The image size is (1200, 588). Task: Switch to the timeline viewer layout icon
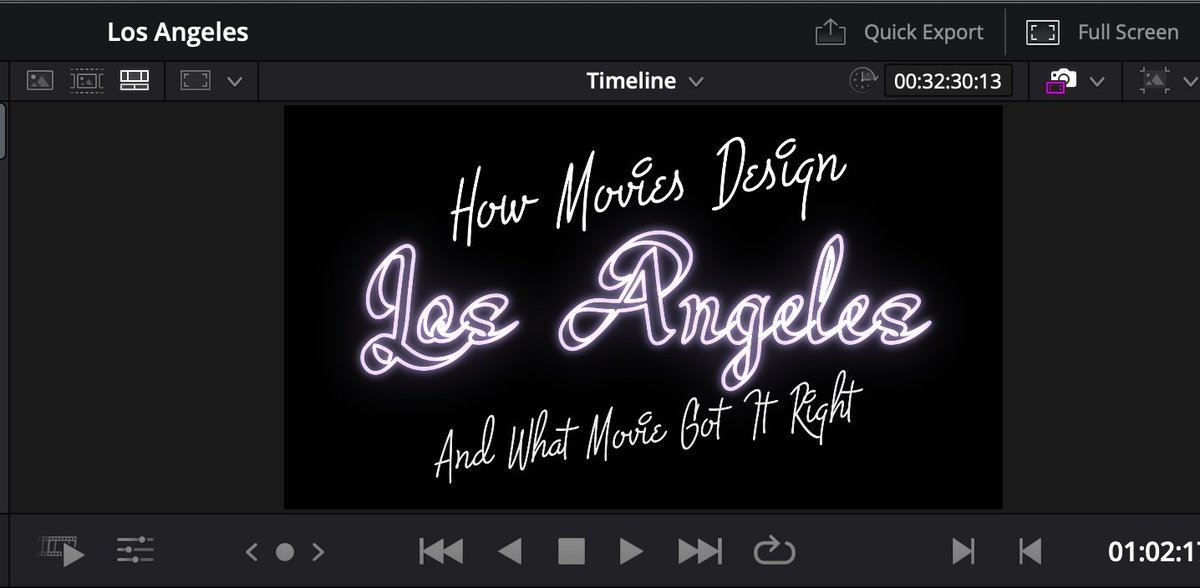(134, 81)
